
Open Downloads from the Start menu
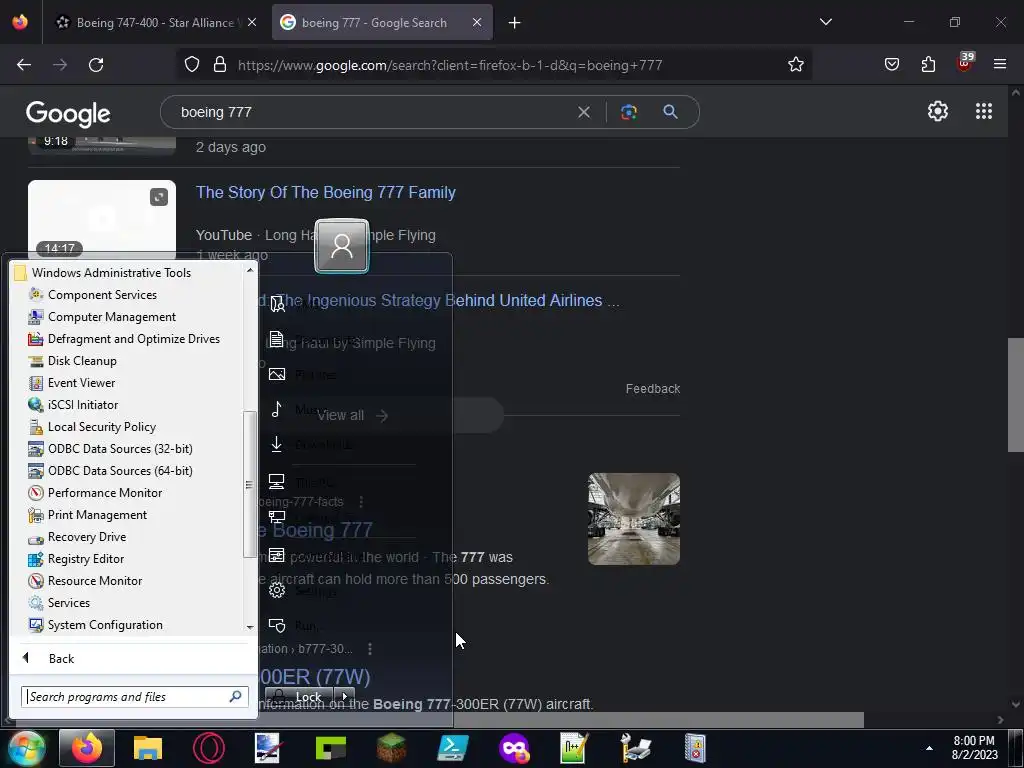pyautogui.click(x=312, y=445)
